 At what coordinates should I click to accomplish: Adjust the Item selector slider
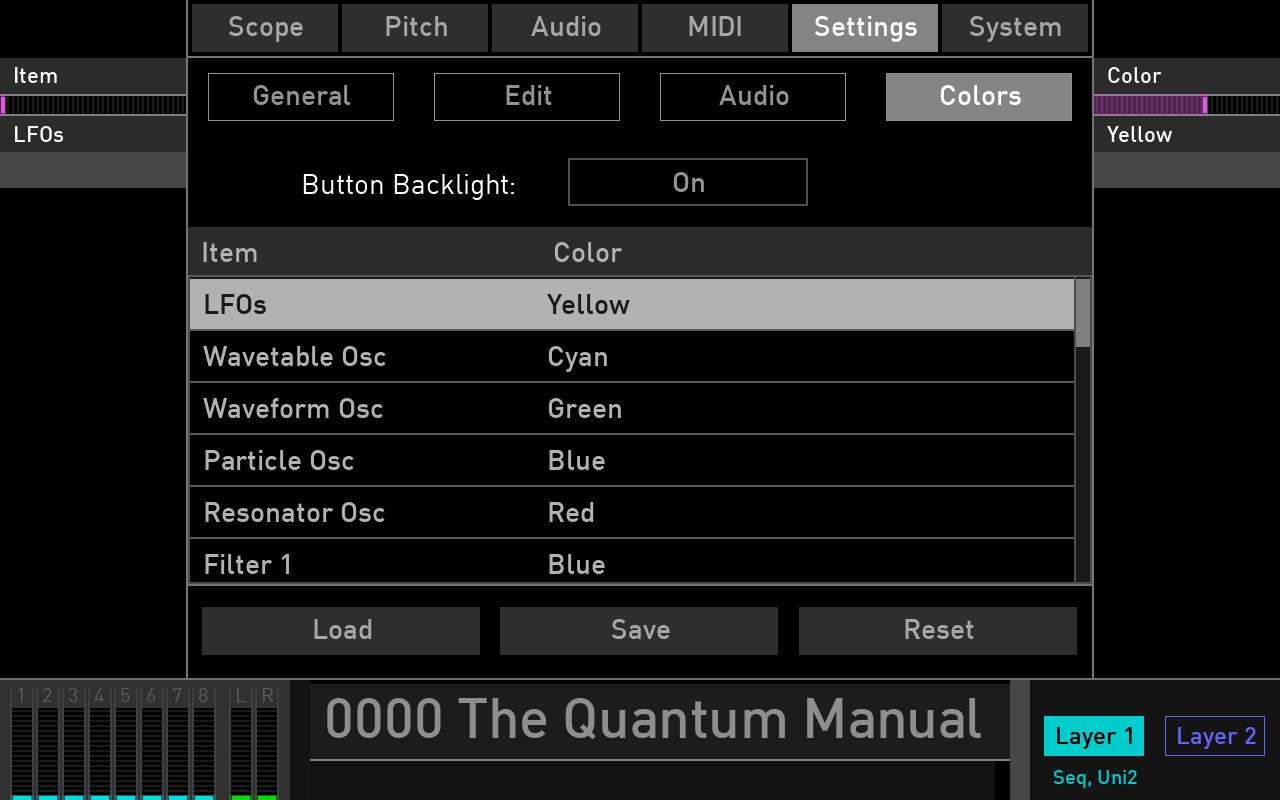[93, 103]
